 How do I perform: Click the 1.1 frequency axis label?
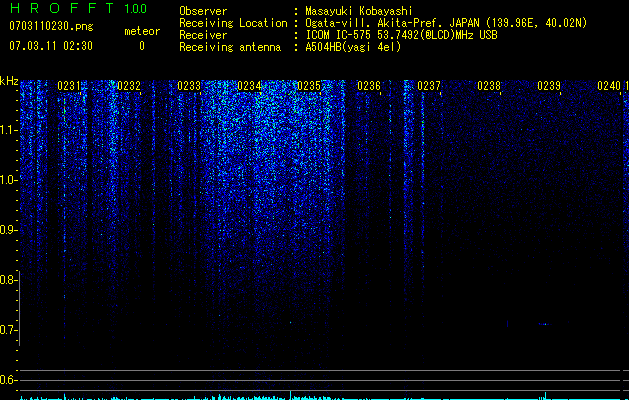tap(8, 130)
